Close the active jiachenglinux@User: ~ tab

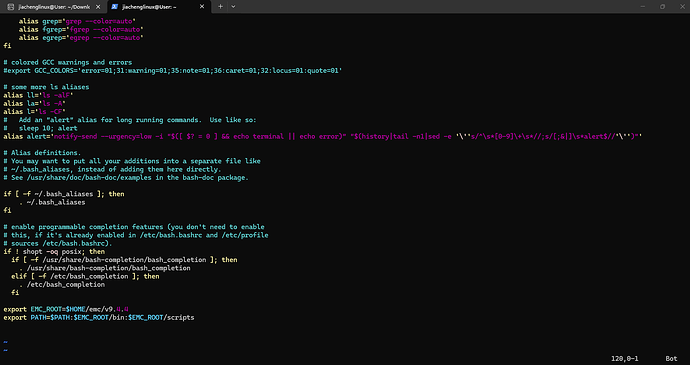(x=202, y=7)
